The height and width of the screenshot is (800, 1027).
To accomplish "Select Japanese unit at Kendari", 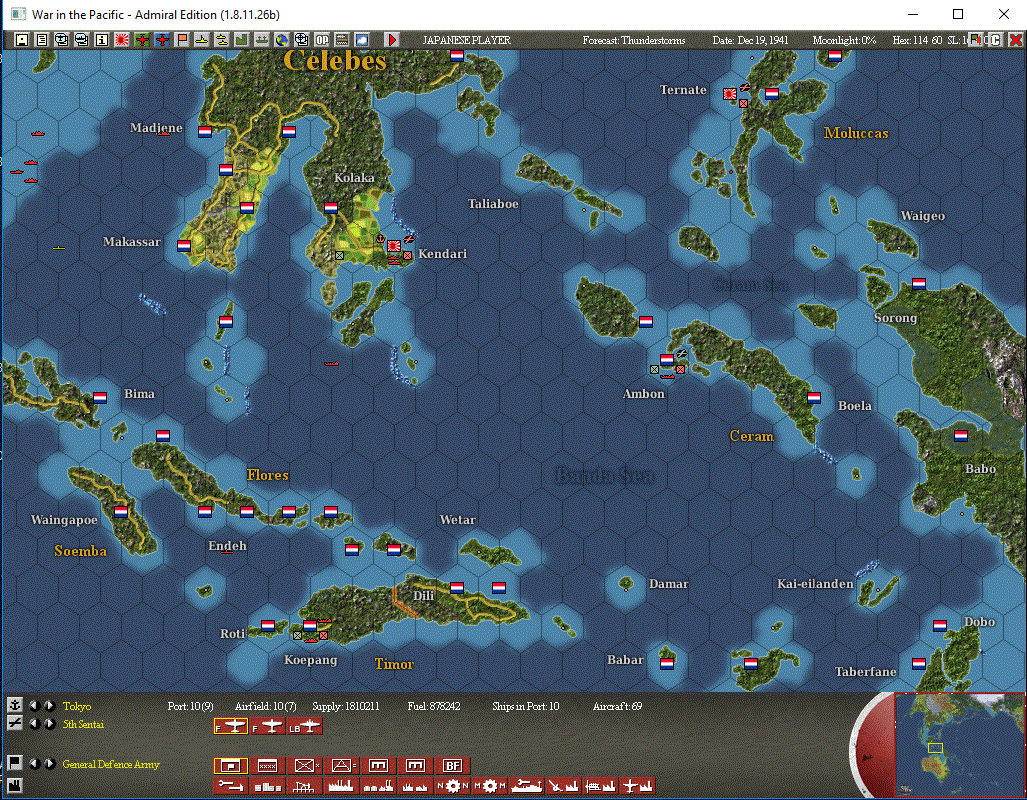I will [394, 246].
